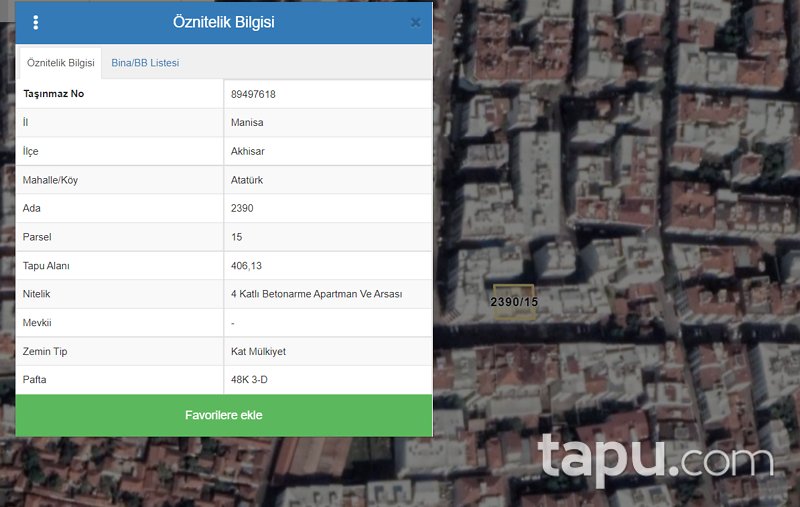Click the Pafta value 48K 3-D
The image size is (800, 507).
click(x=249, y=379)
